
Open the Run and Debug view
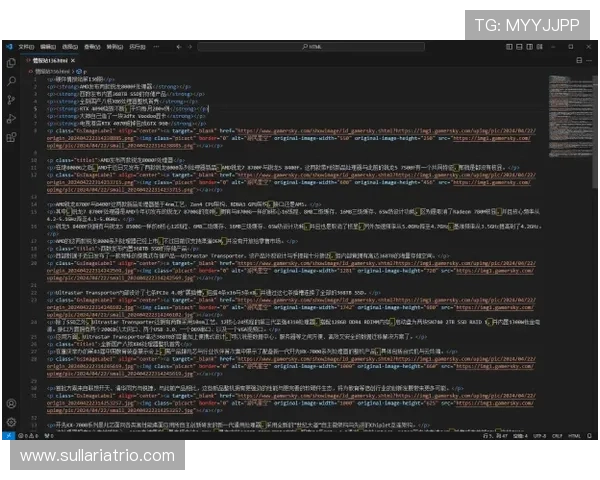tap(11, 120)
